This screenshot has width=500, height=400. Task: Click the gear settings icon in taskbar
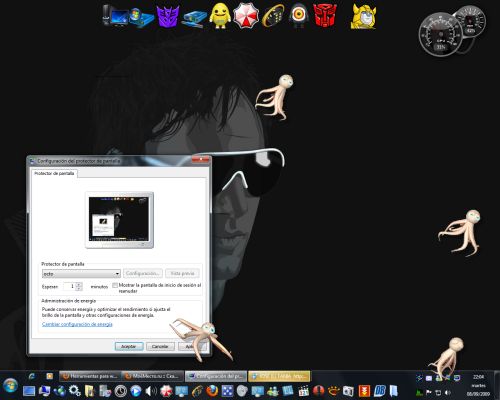click(75, 390)
